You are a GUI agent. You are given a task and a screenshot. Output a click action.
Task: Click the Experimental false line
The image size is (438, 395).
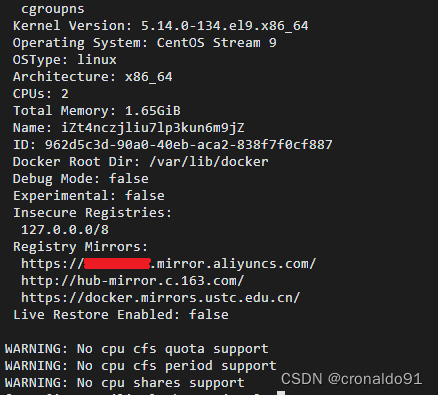(89, 196)
